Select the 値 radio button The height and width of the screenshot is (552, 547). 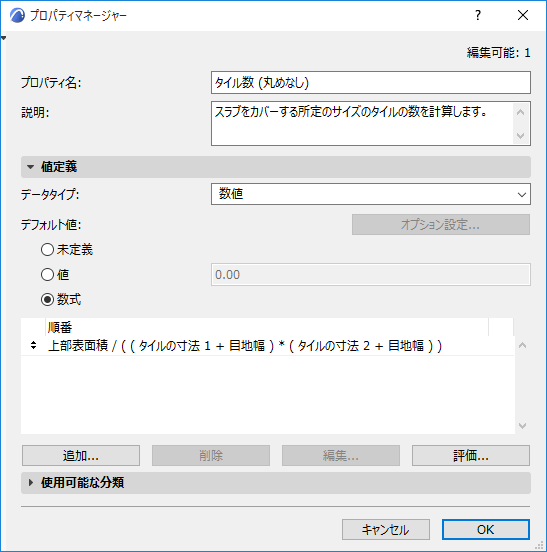[48, 275]
